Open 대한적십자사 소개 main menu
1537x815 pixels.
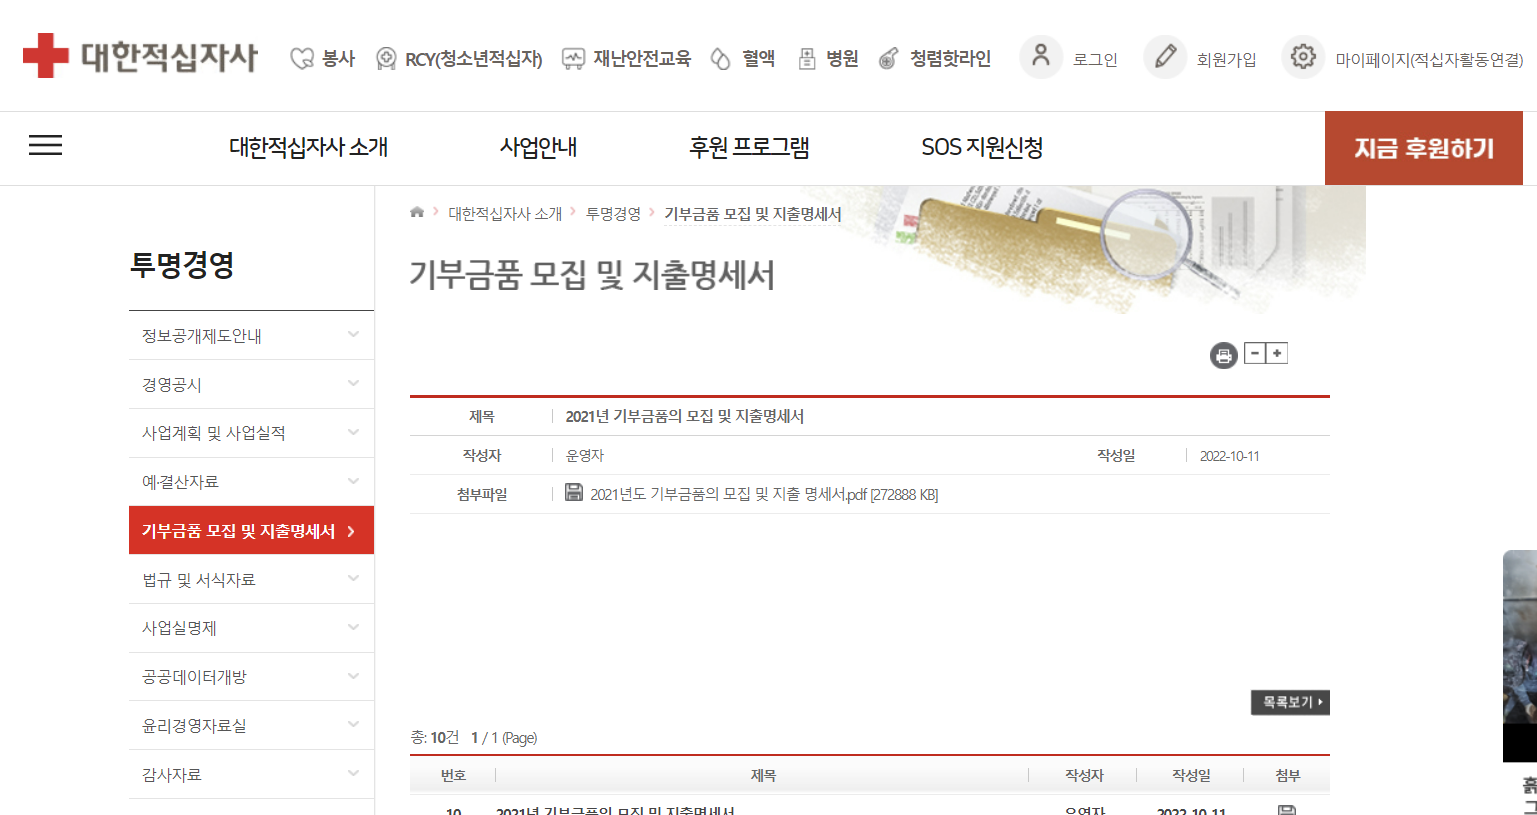click(x=308, y=148)
